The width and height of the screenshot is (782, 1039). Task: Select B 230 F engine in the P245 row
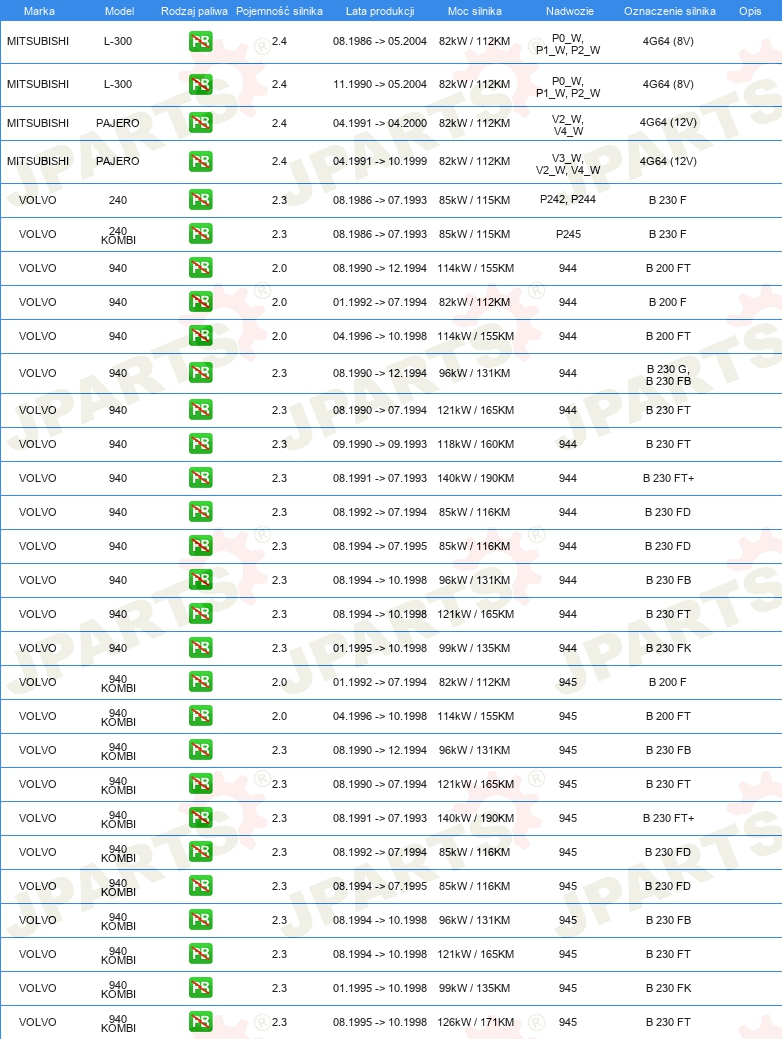(667, 234)
